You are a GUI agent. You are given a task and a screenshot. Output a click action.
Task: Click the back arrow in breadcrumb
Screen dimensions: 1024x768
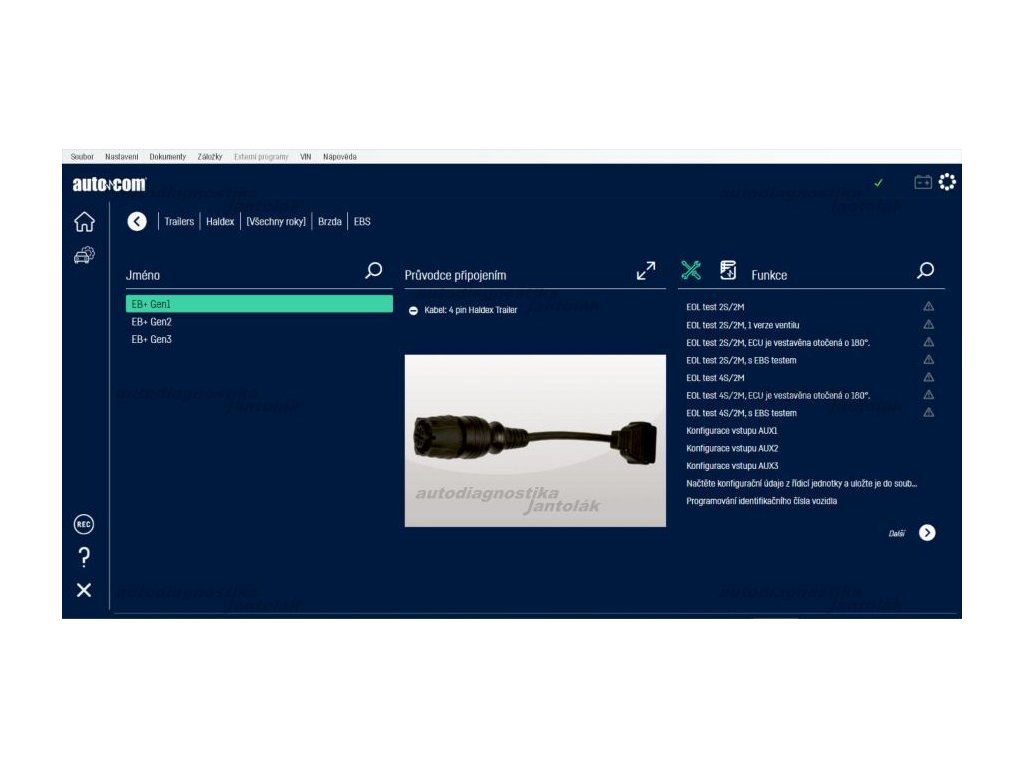tap(136, 221)
